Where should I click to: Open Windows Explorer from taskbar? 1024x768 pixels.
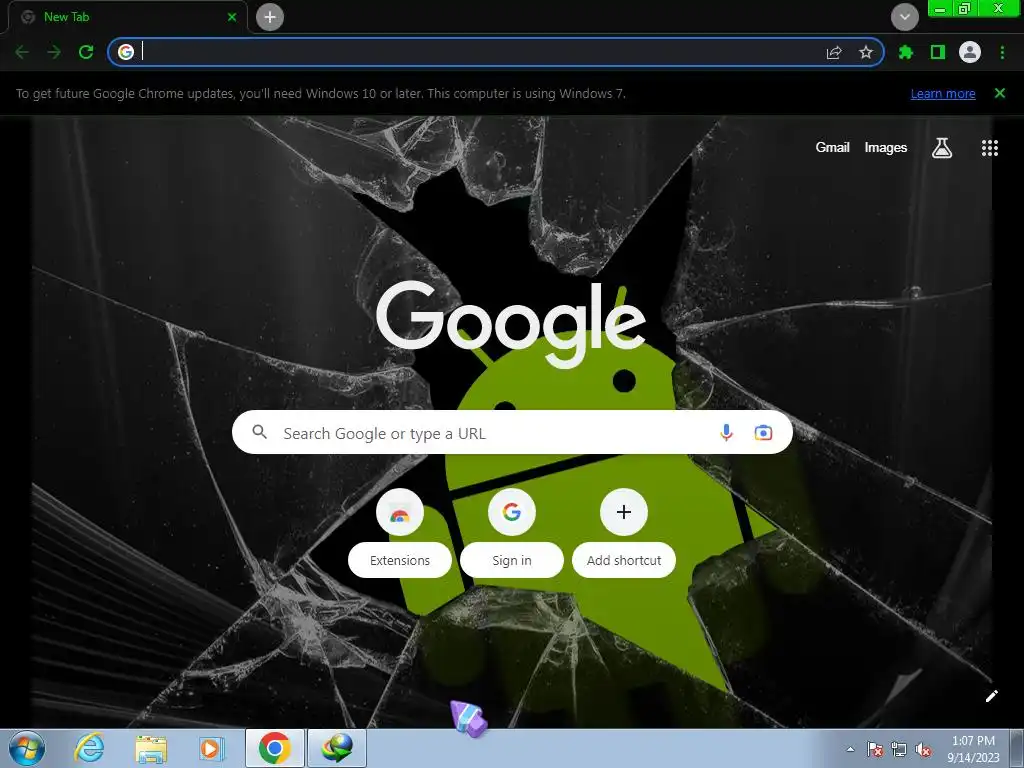150,748
